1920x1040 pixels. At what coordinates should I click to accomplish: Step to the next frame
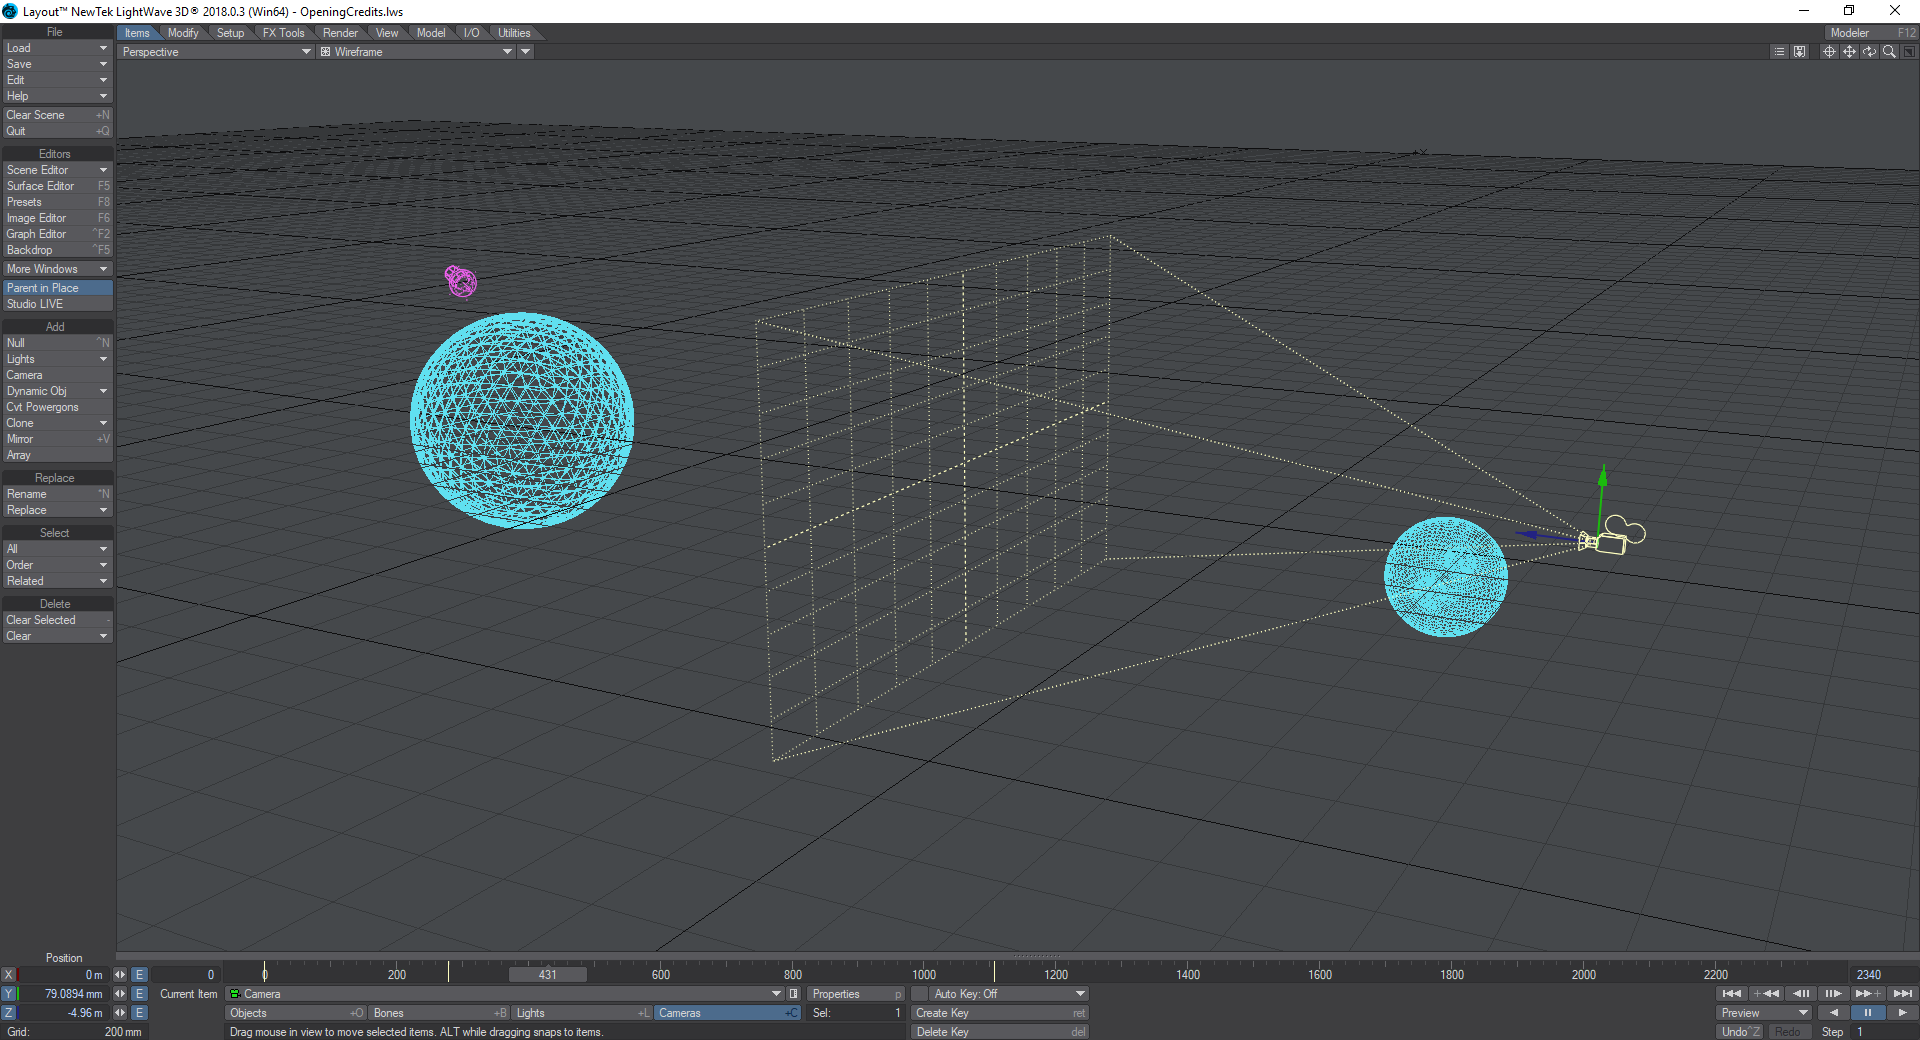coord(1833,994)
